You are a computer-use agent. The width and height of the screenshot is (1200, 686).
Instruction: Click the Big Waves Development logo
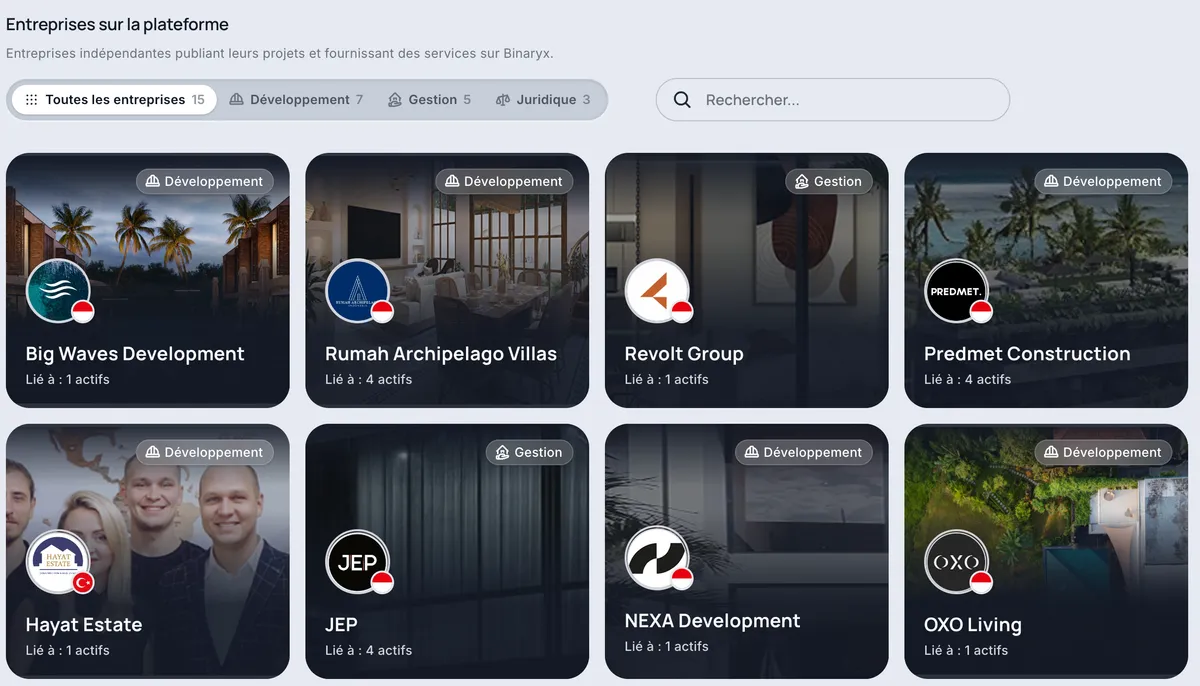[58, 291]
